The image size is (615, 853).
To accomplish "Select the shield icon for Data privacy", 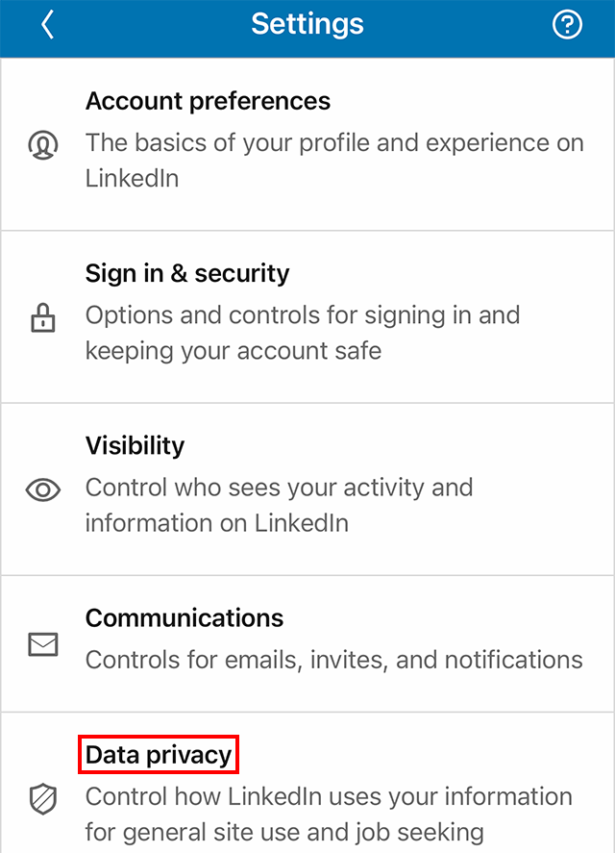I will click(43, 799).
